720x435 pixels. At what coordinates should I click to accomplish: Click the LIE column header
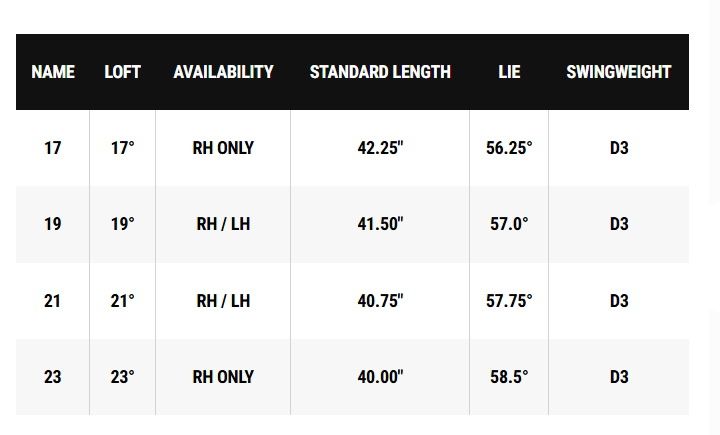[x=509, y=72]
